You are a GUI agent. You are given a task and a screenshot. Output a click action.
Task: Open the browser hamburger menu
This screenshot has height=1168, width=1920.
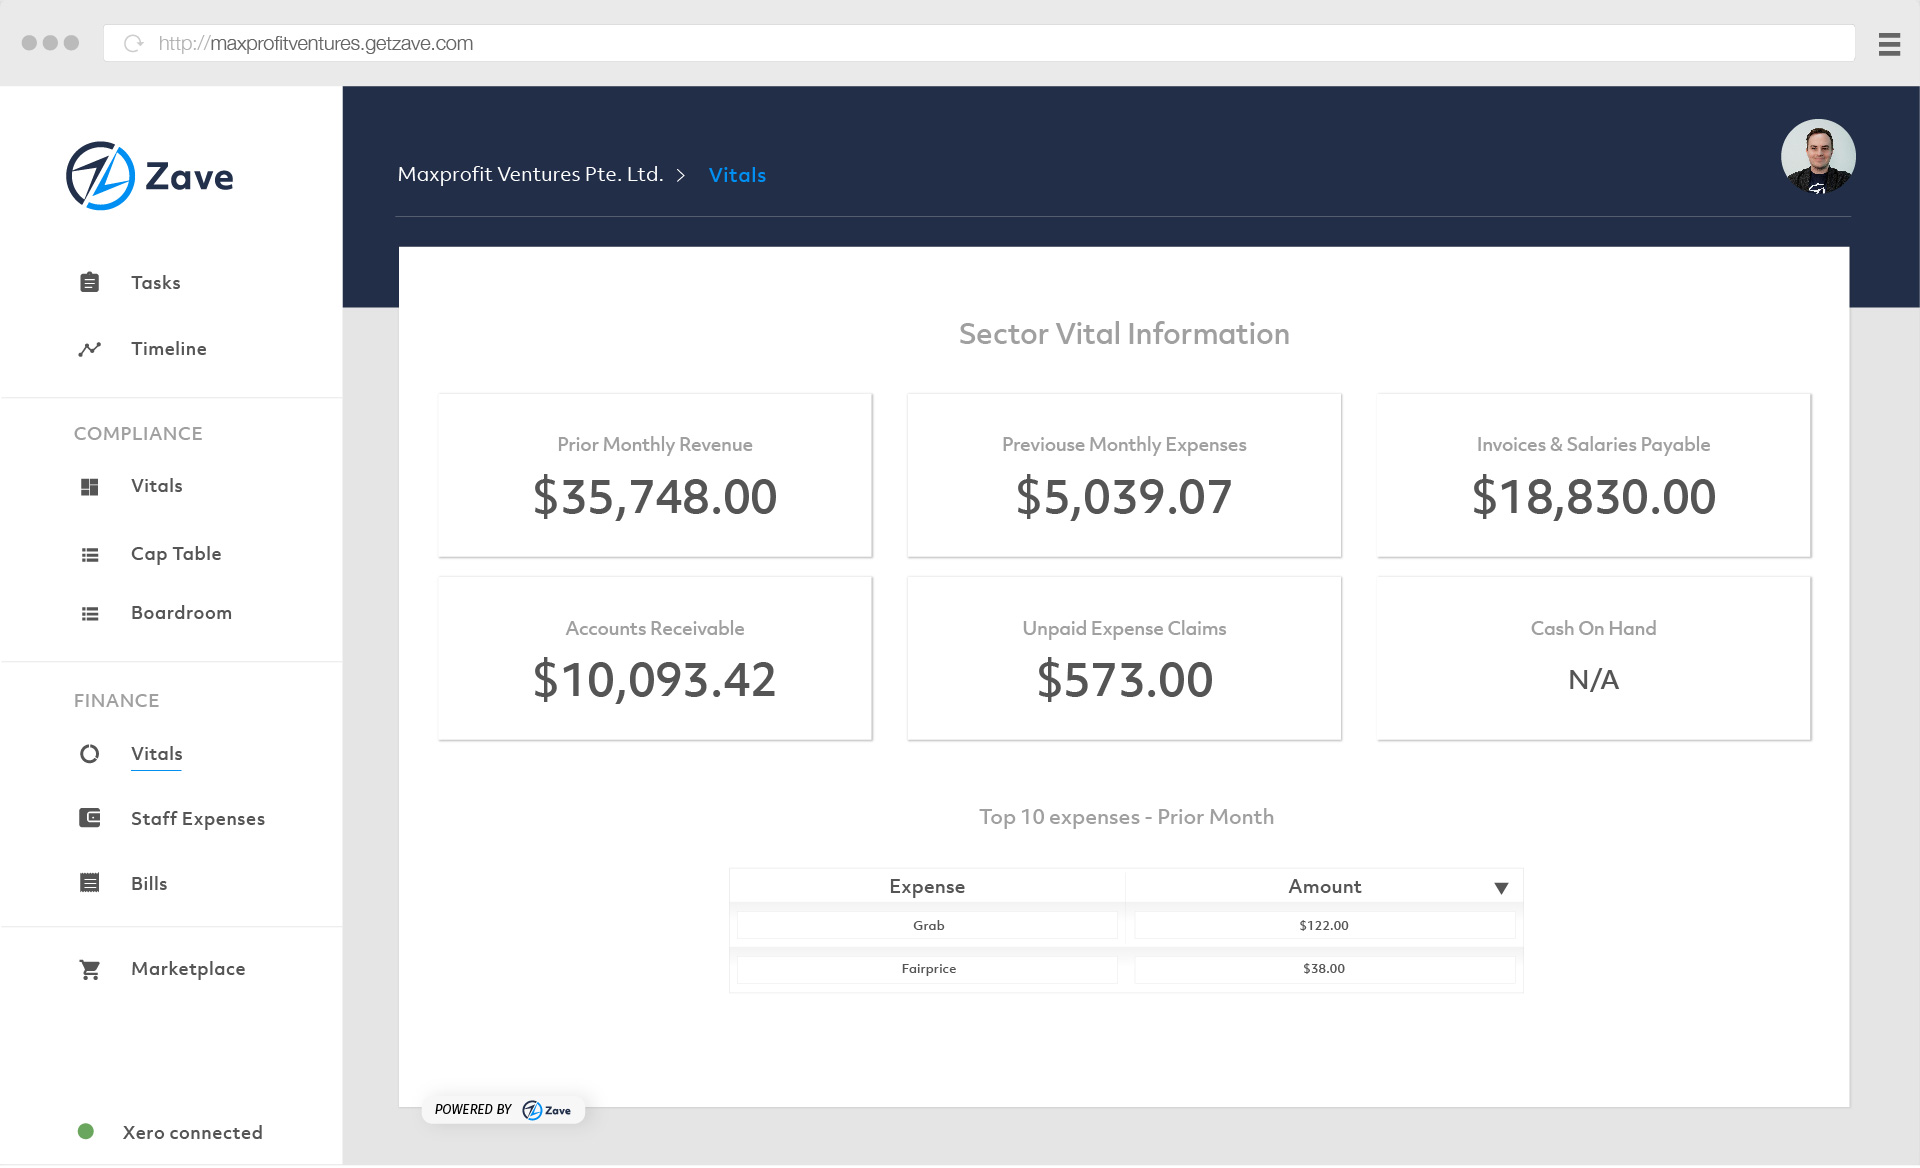click(x=1888, y=44)
